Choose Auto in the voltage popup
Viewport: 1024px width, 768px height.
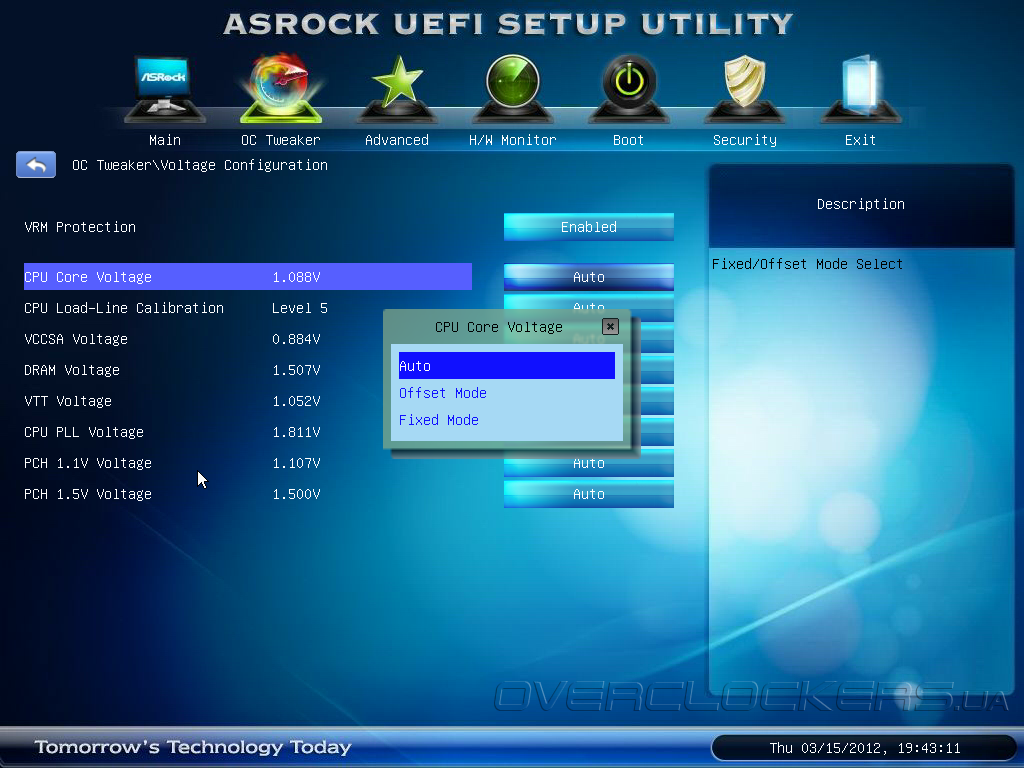[x=507, y=366]
